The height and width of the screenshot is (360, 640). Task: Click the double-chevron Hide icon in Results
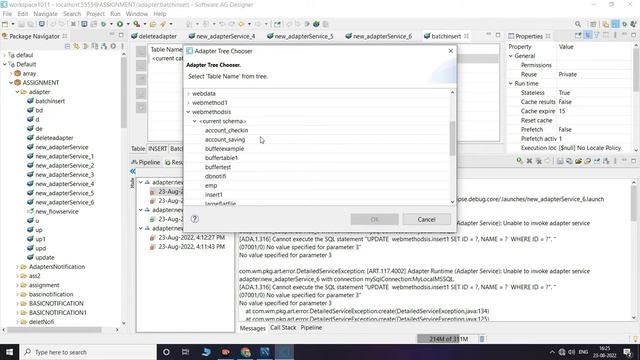133,171
